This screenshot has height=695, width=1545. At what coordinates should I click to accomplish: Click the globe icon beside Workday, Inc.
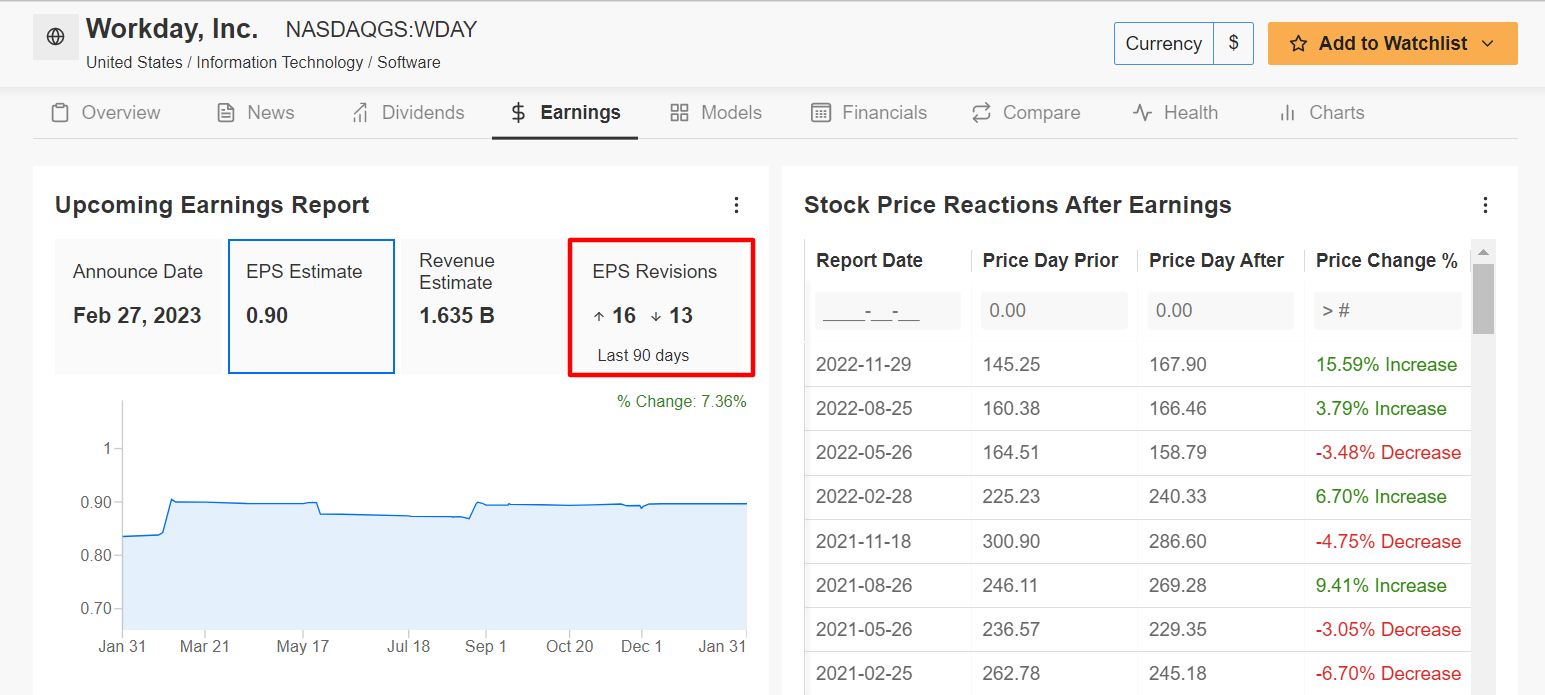point(56,37)
